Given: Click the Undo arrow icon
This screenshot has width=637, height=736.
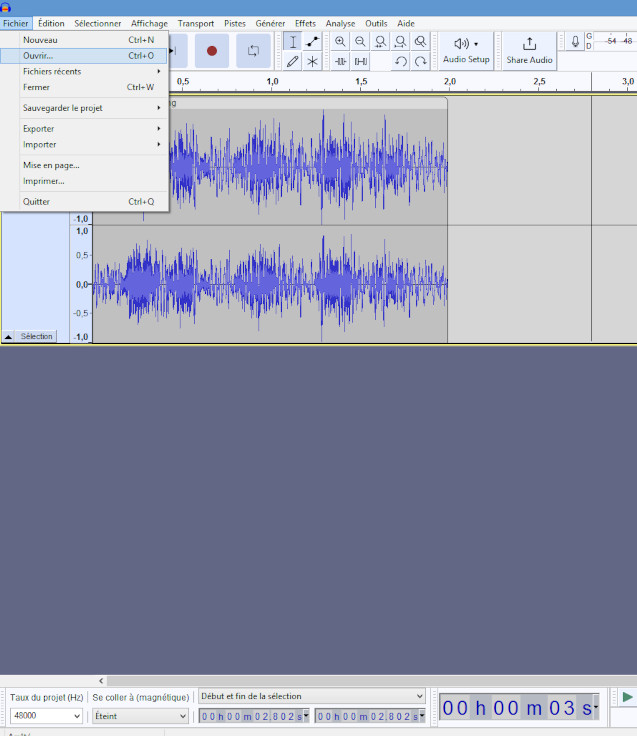Looking at the screenshot, I should pyautogui.click(x=400, y=61).
